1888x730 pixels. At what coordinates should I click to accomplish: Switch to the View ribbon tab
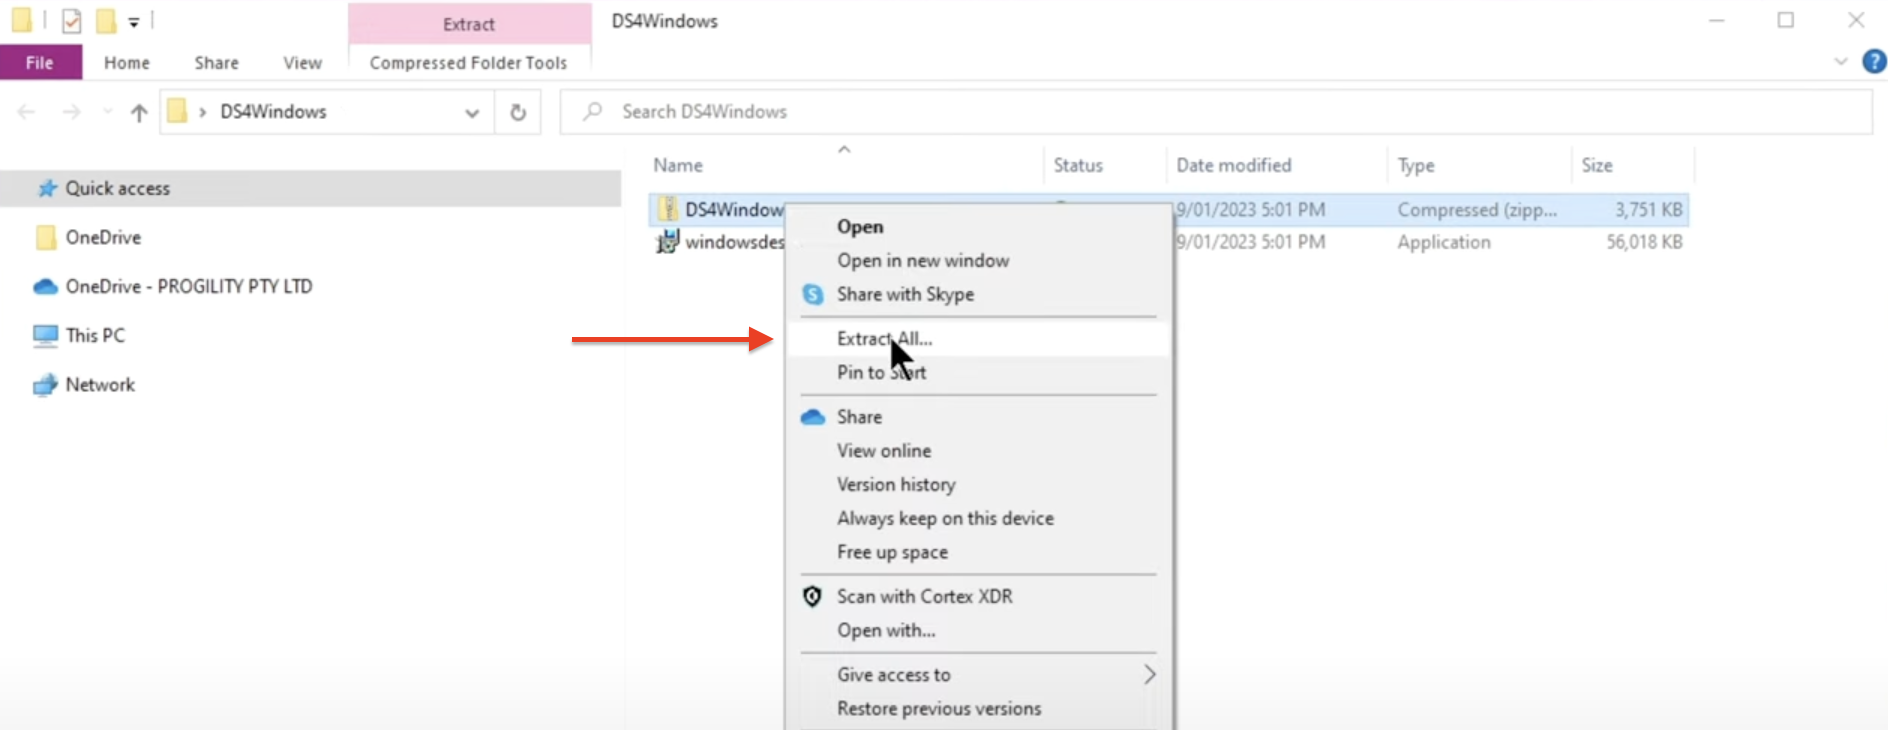coord(302,62)
